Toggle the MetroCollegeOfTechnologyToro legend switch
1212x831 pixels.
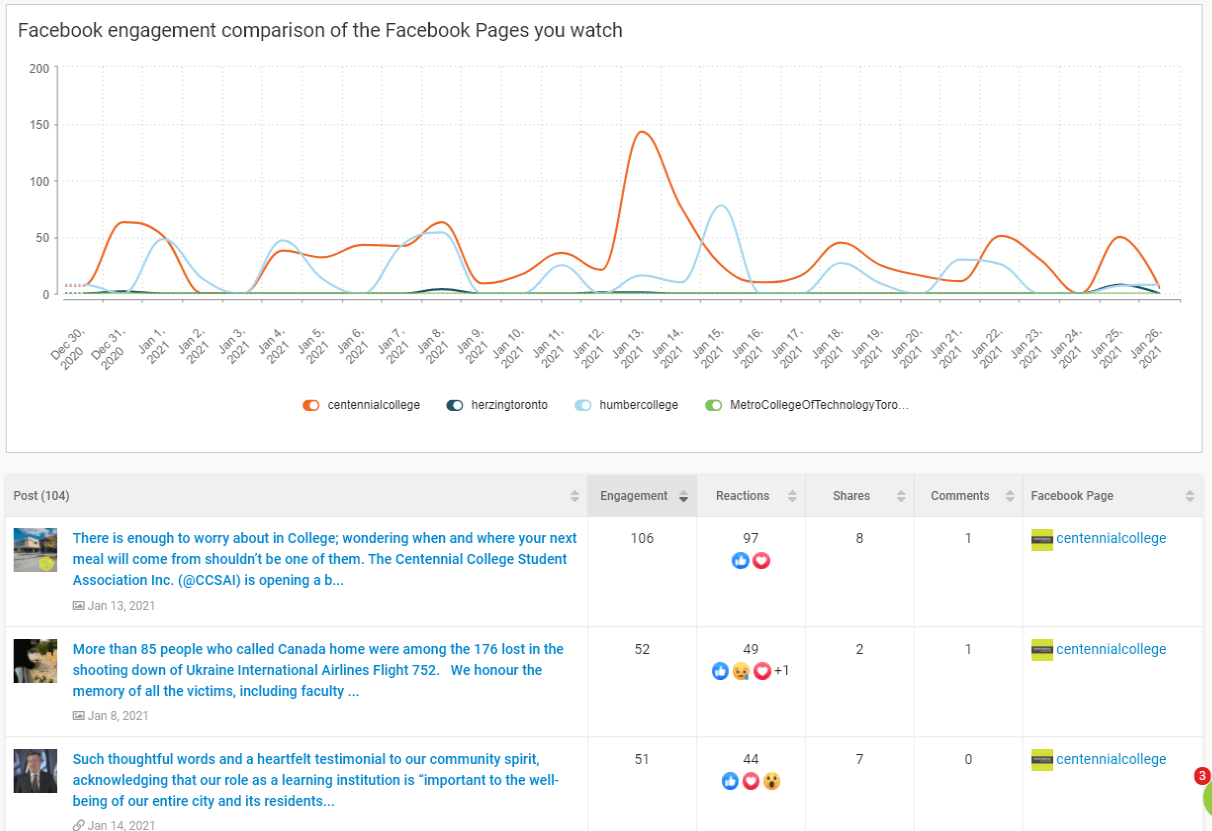coord(714,405)
